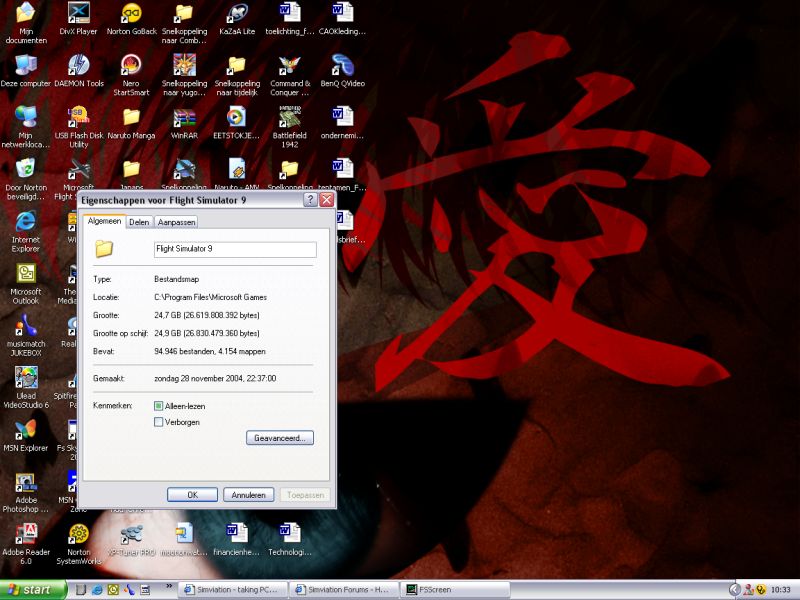Click the Annuleren button
The width and height of the screenshot is (800, 600).
[247, 495]
